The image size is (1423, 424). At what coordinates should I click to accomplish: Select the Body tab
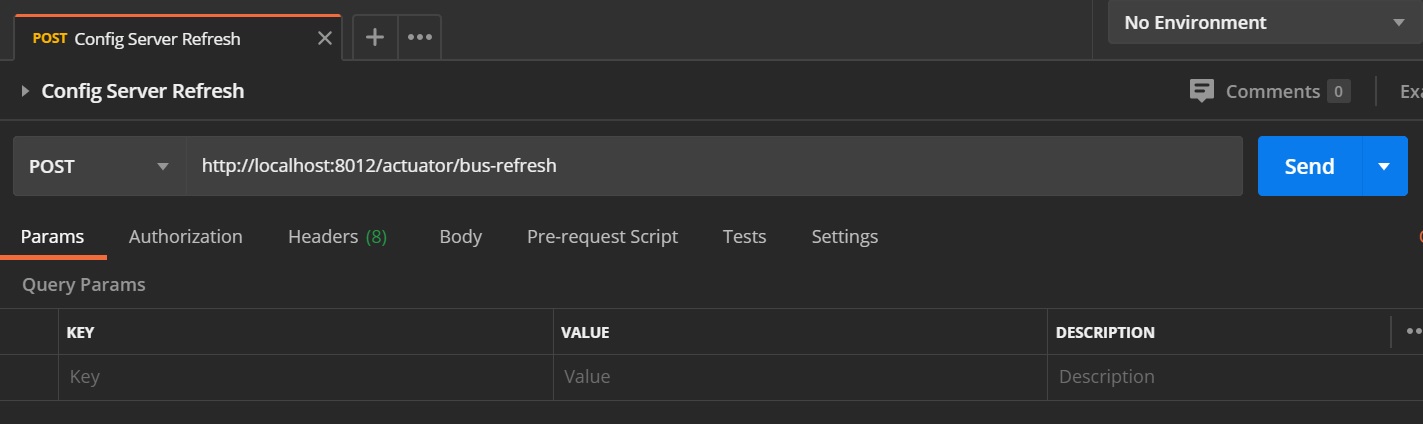click(460, 237)
